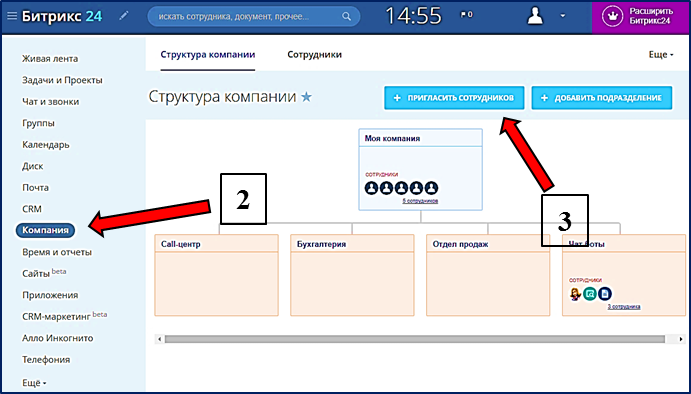Click the crown icon in upgrade banner

click(612, 17)
